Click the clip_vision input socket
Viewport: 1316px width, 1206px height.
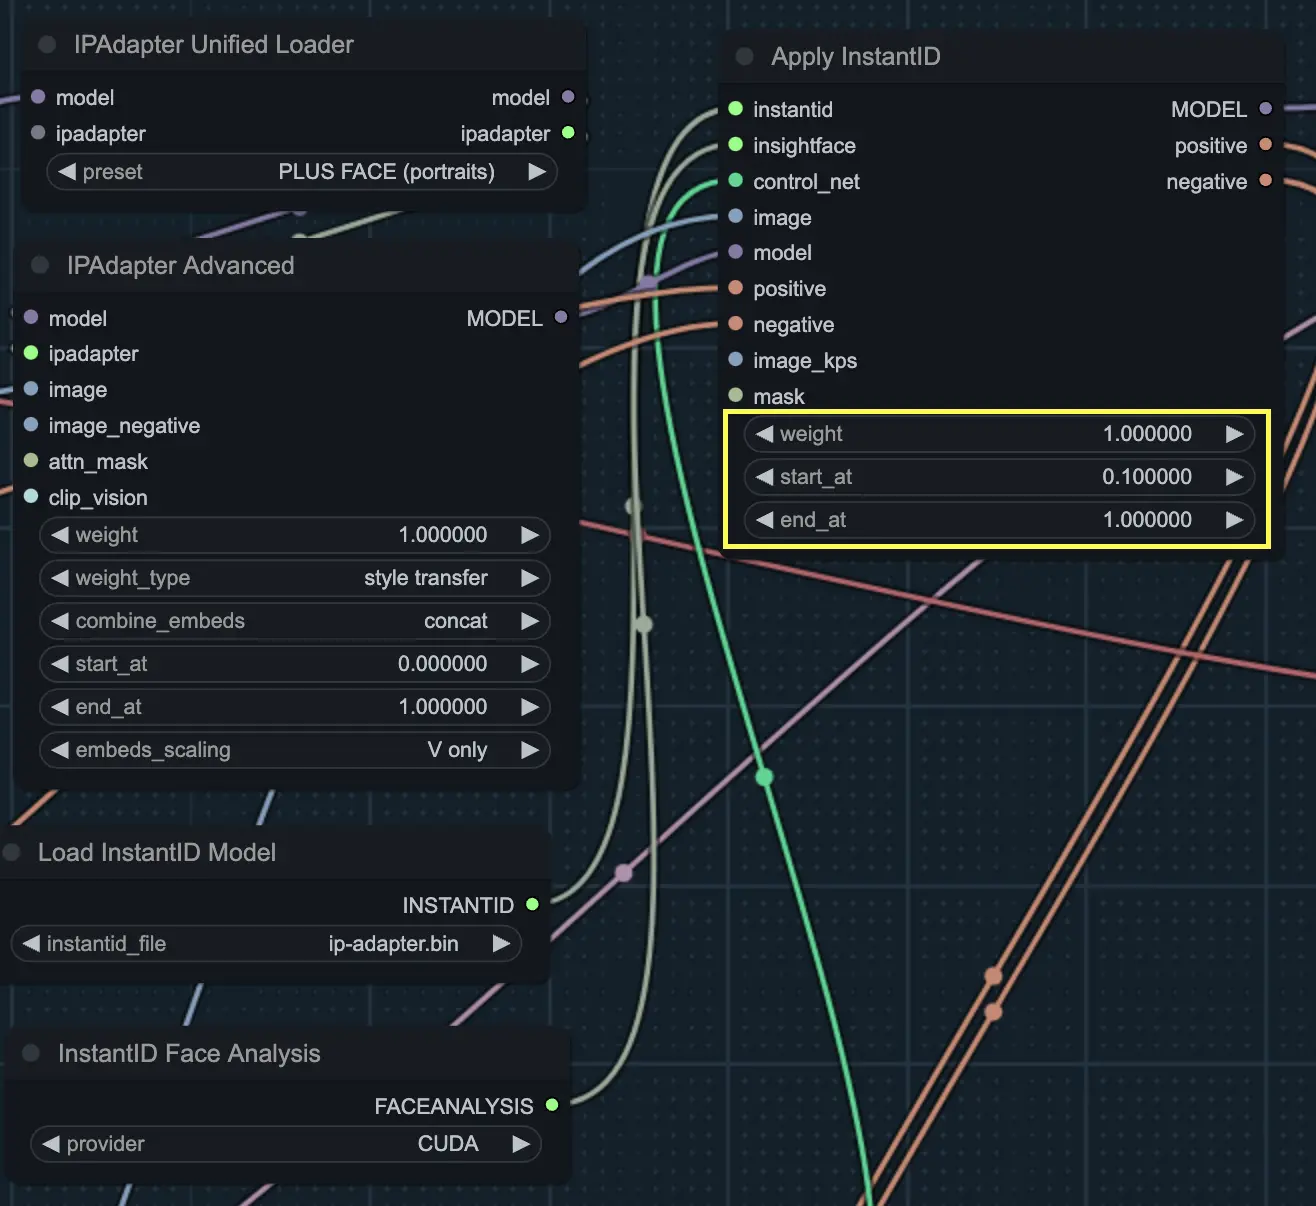tap(31, 497)
